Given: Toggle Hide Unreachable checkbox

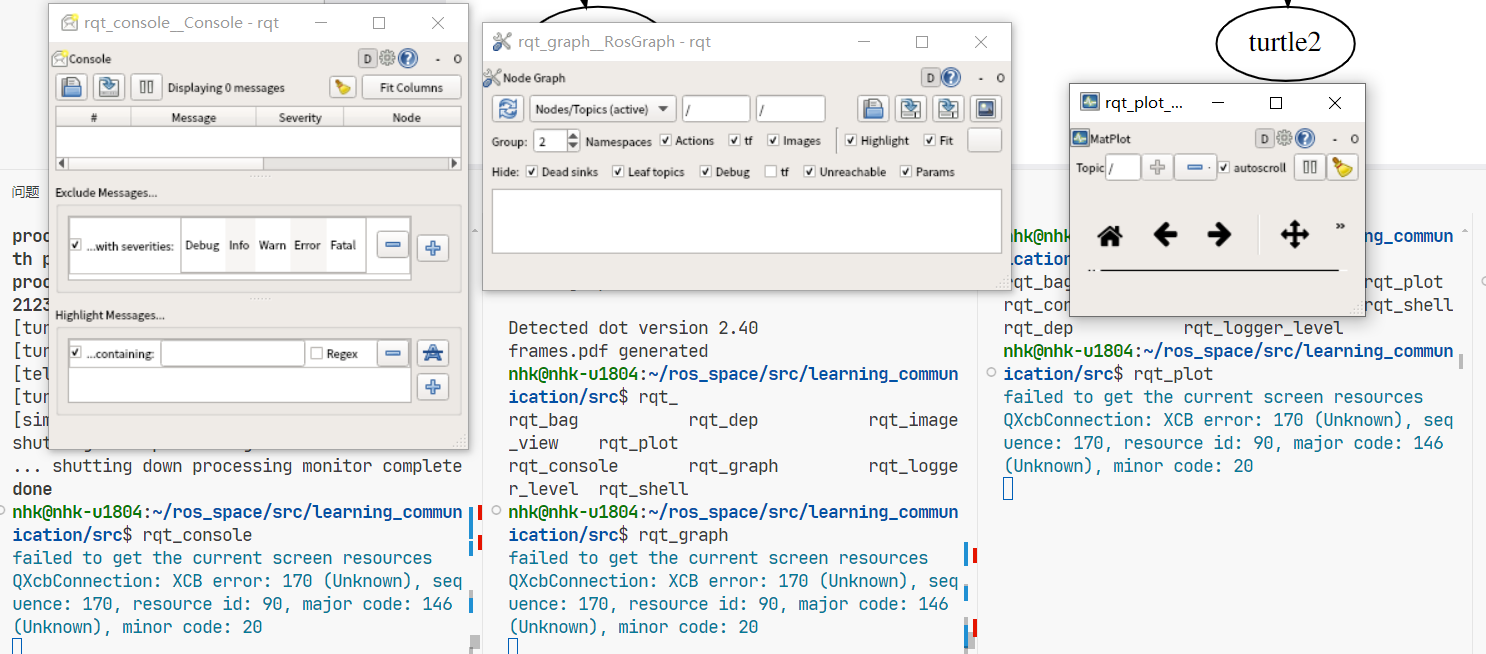Looking at the screenshot, I should pos(810,172).
